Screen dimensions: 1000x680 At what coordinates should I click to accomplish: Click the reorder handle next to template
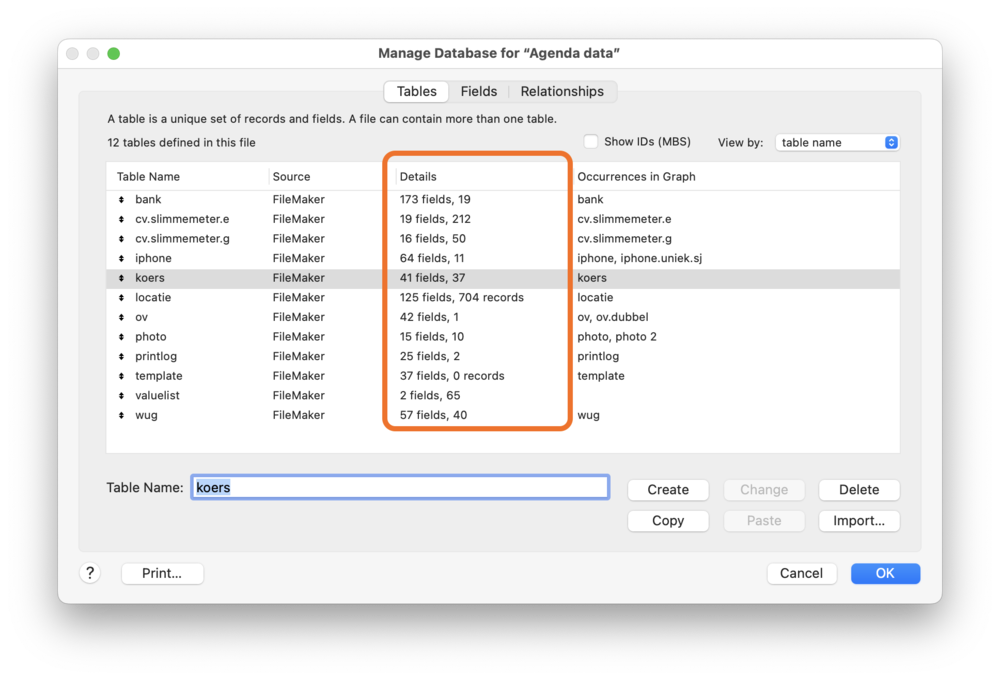(x=122, y=376)
